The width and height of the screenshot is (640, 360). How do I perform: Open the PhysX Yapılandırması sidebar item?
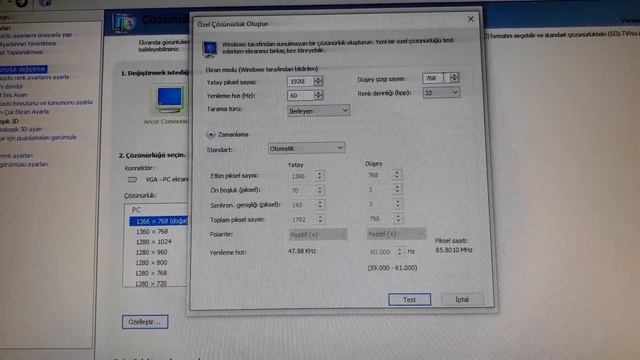point(21,52)
